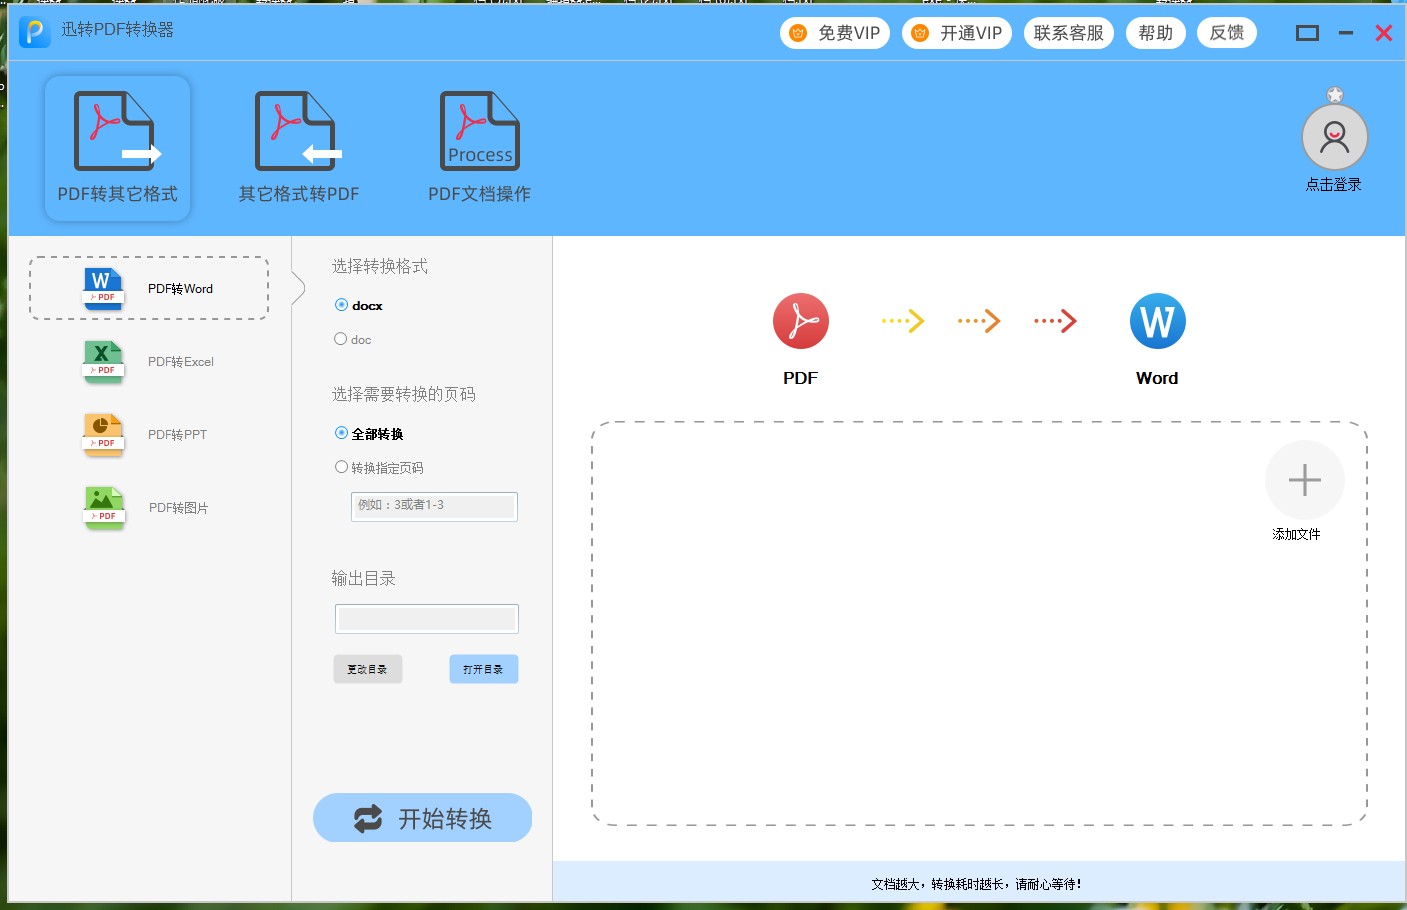Click the red PDF icon in conversion diagram
The image size is (1407, 910).
click(801, 321)
